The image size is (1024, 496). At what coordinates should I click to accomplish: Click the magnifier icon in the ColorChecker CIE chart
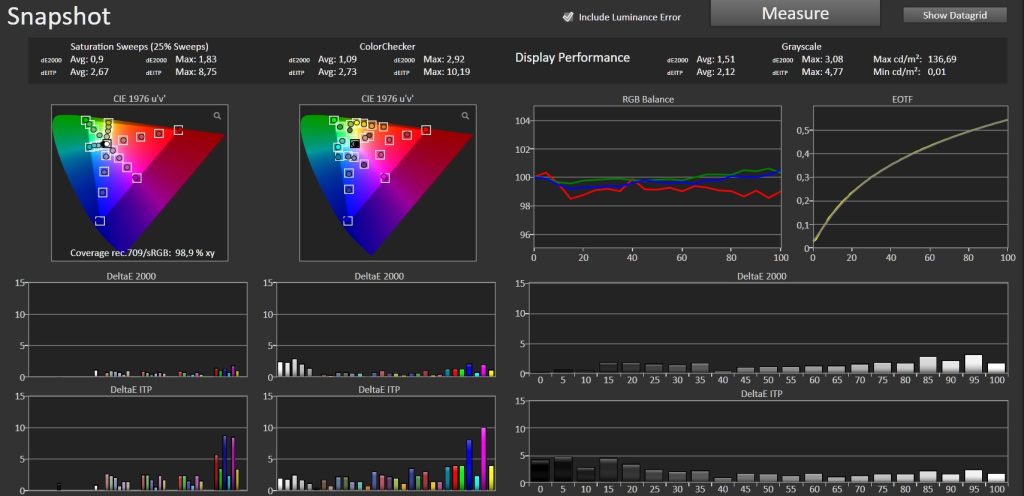[x=464, y=116]
